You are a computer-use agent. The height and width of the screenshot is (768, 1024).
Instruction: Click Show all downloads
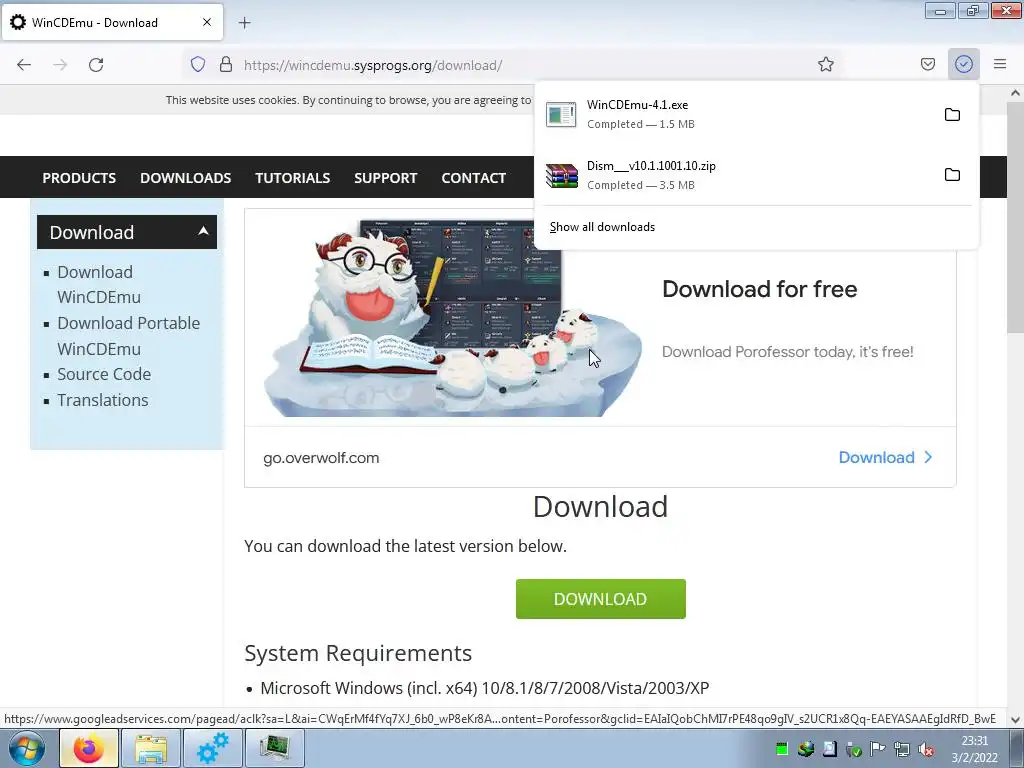click(602, 227)
